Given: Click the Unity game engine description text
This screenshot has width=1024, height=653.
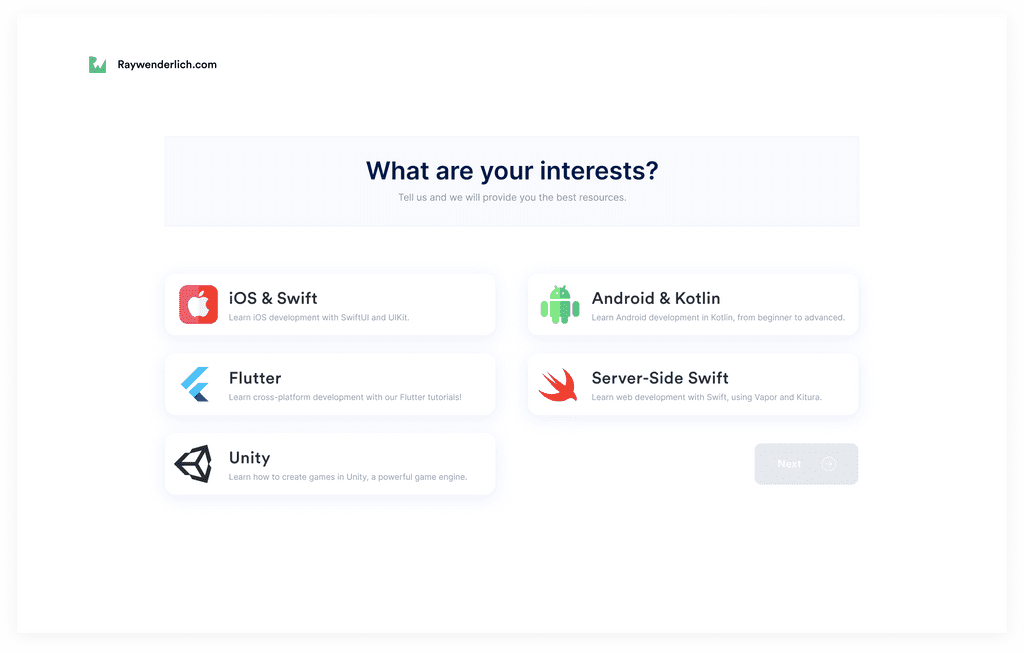Looking at the screenshot, I should pos(347,477).
